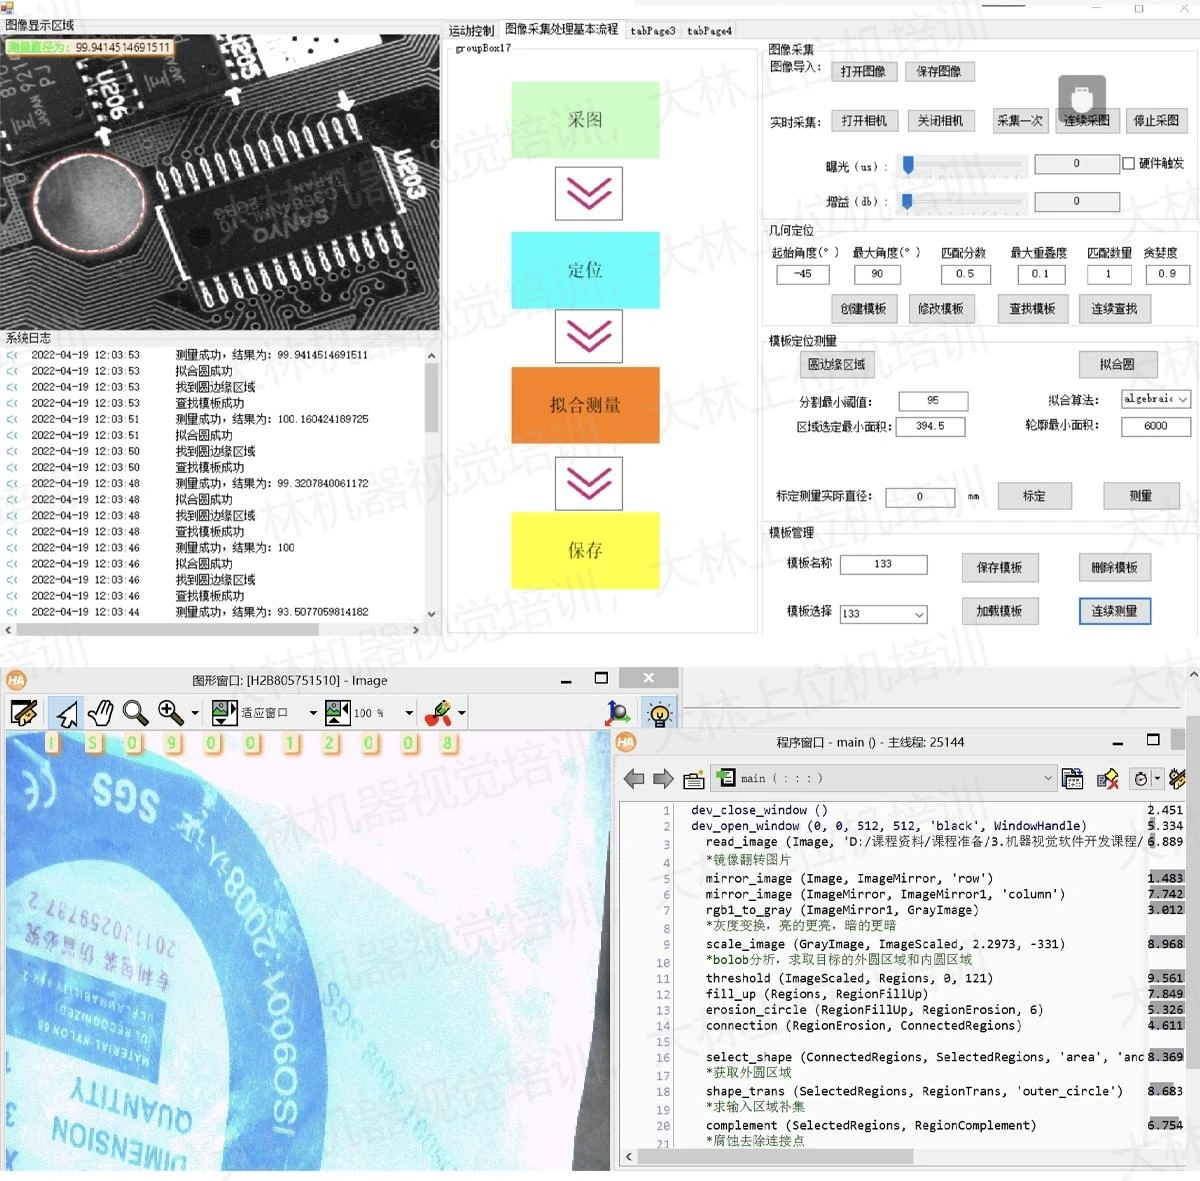
Task: Go back using the left arrow icon
Action: [633, 779]
